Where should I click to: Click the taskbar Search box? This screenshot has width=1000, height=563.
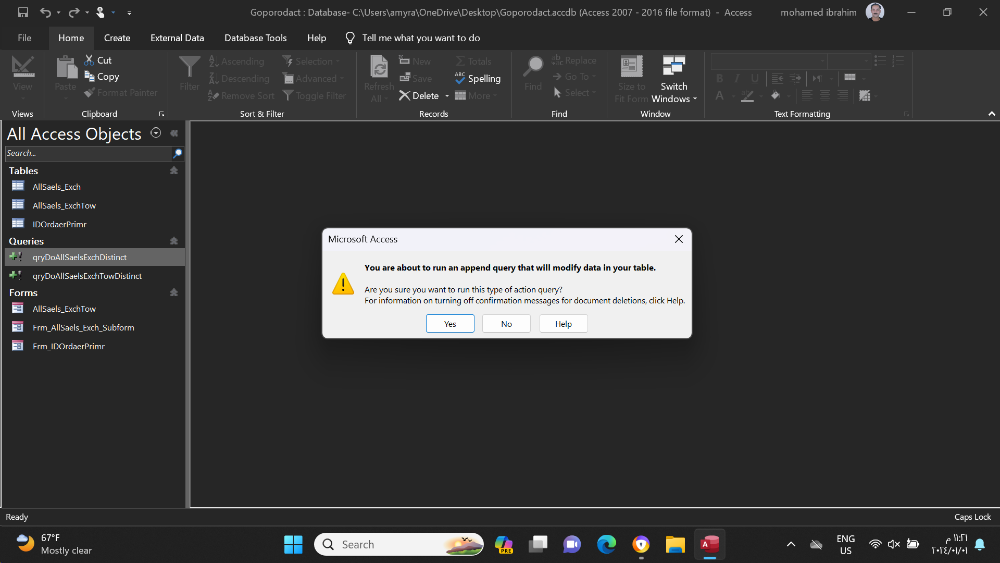pyautogui.click(x=399, y=545)
